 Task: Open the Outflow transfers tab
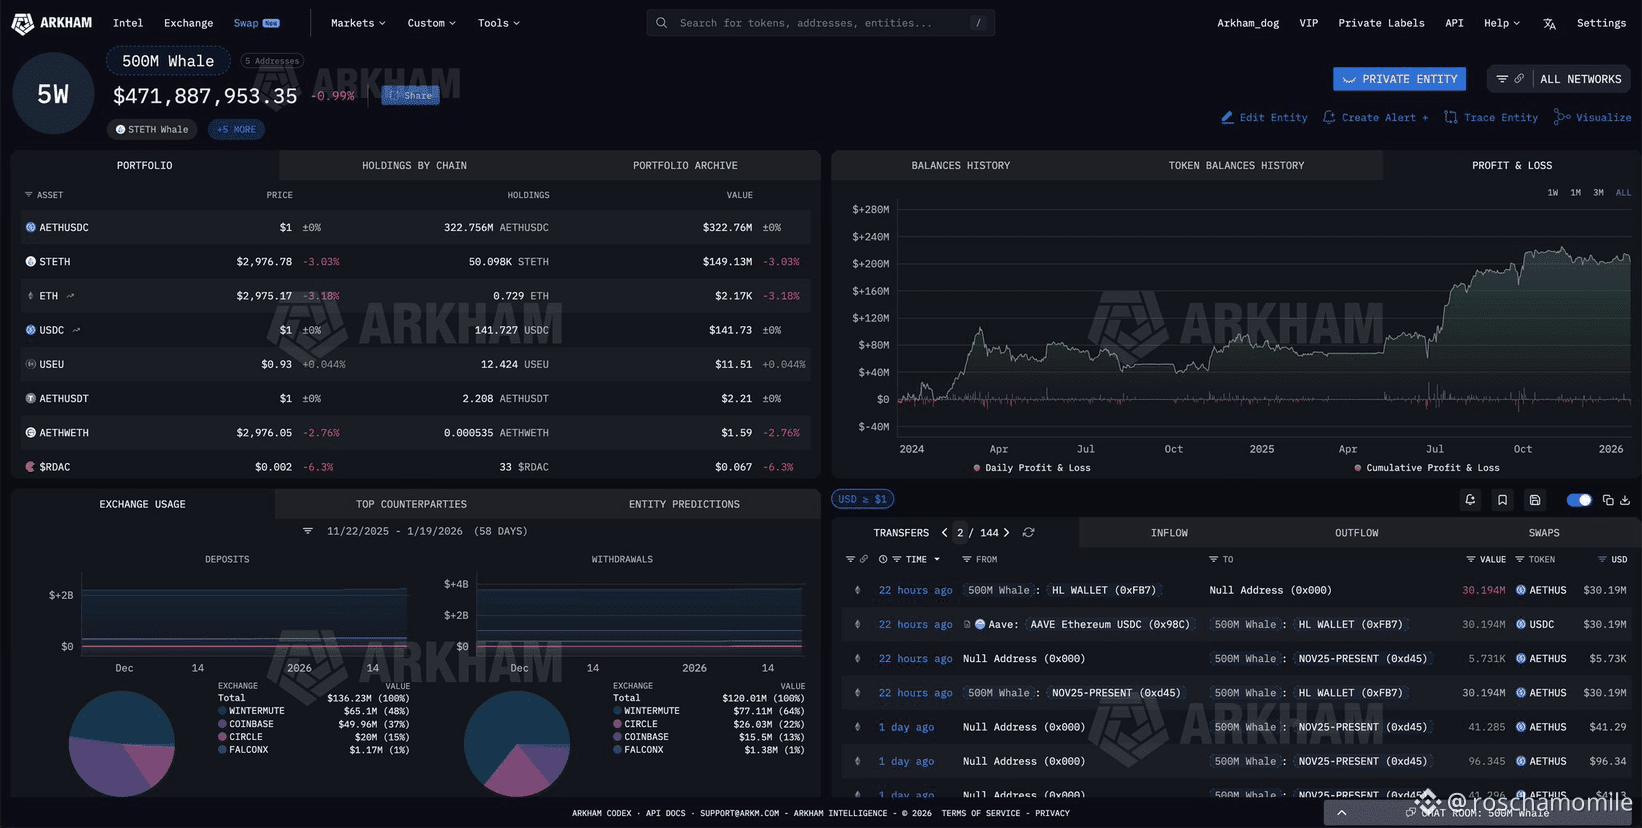(1356, 533)
